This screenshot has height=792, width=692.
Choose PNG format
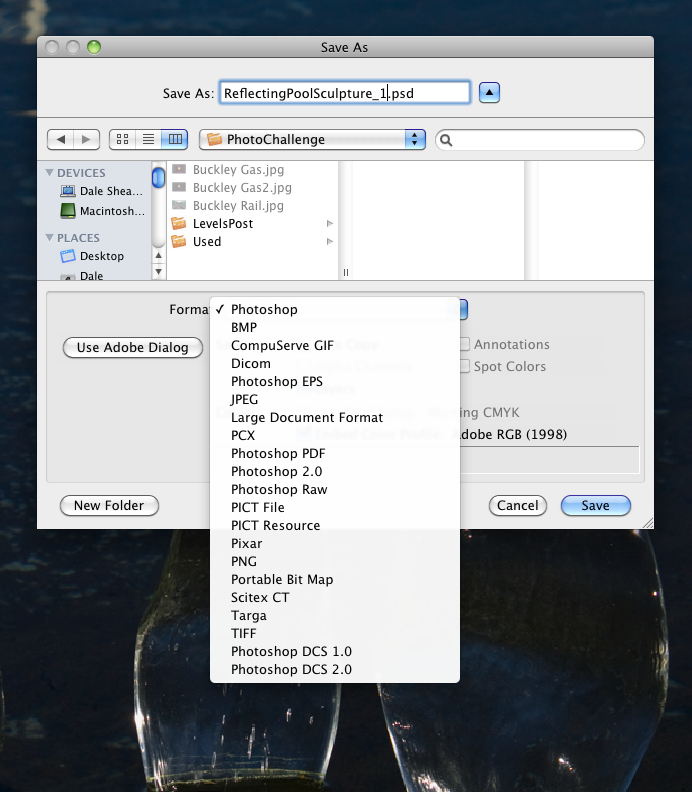click(334, 562)
